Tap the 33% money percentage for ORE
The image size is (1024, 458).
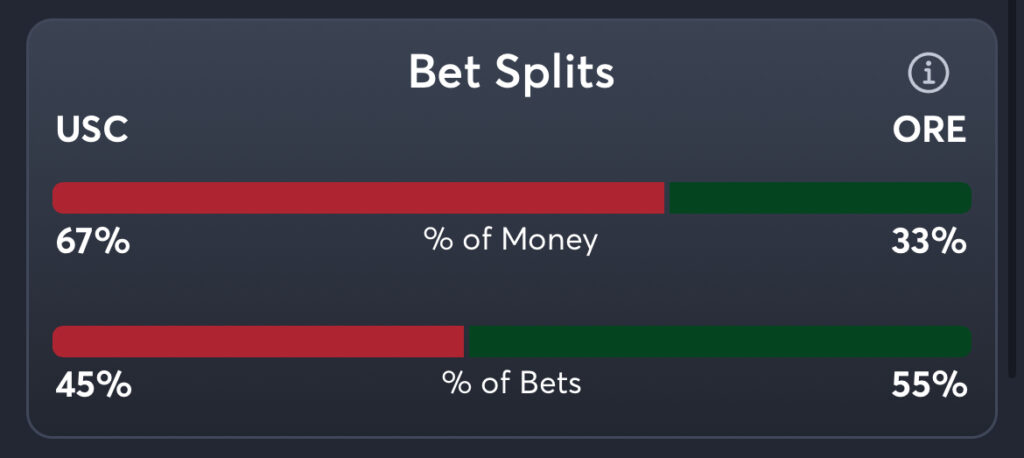pyautogui.click(x=929, y=241)
